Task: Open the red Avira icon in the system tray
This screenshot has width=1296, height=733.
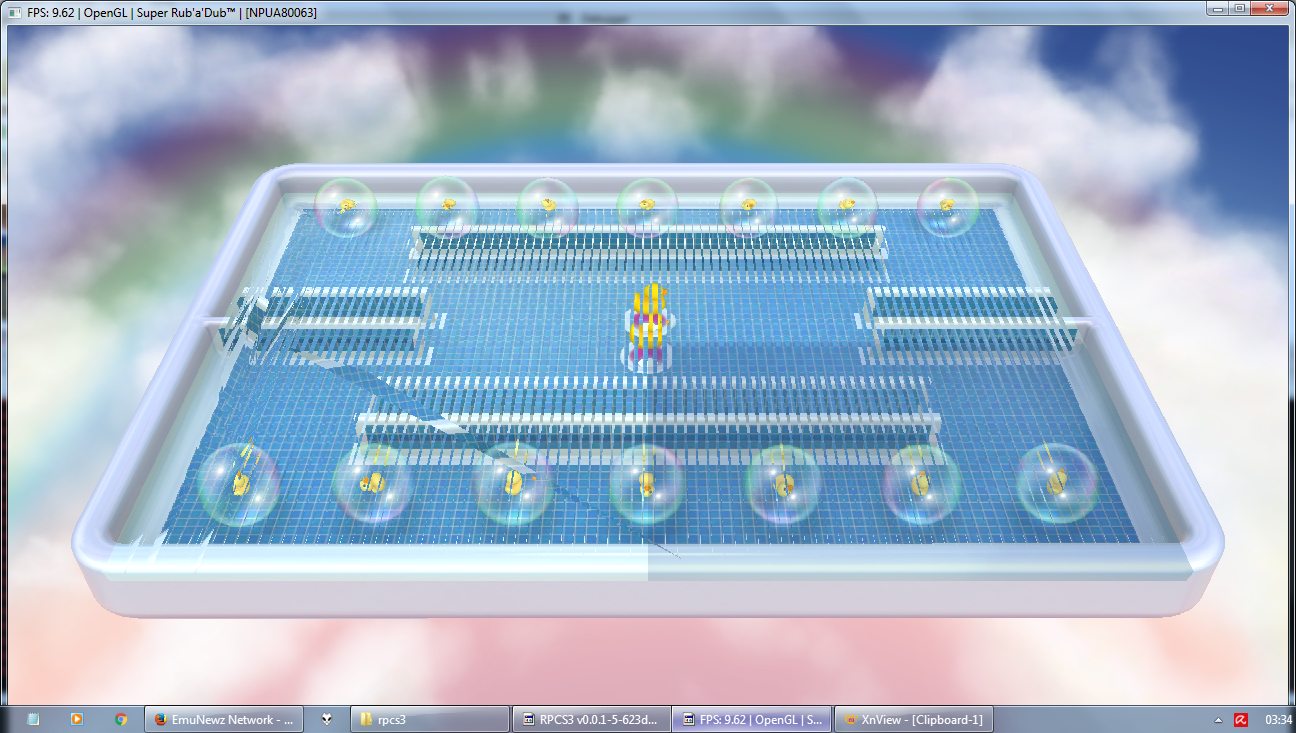Action: tap(1240, 718)
